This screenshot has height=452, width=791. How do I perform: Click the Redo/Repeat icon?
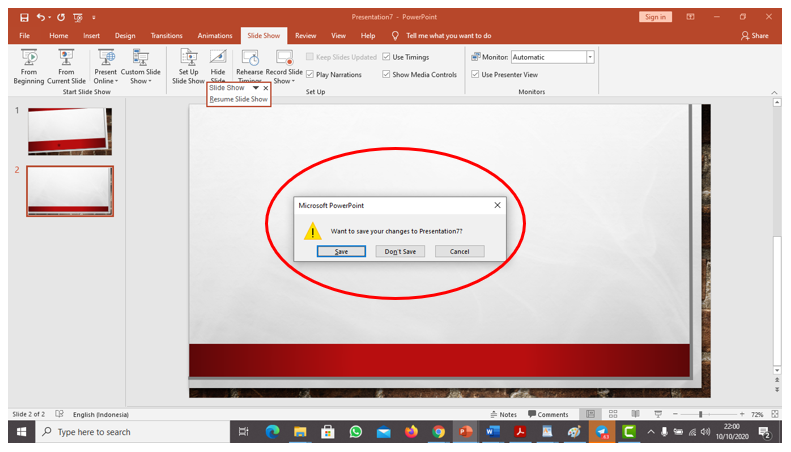(x=61, y=17)
